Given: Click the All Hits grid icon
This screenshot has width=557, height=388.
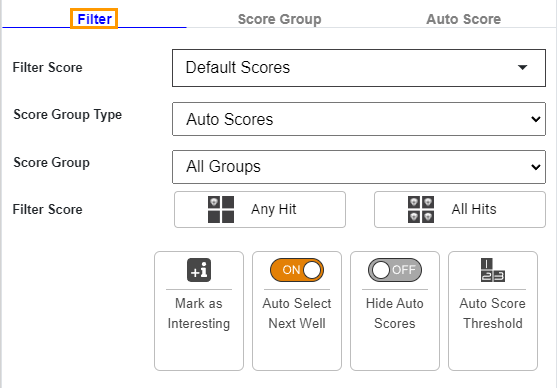Looking at the screenshot, I should pyautogui.click(x=421, y=210).
